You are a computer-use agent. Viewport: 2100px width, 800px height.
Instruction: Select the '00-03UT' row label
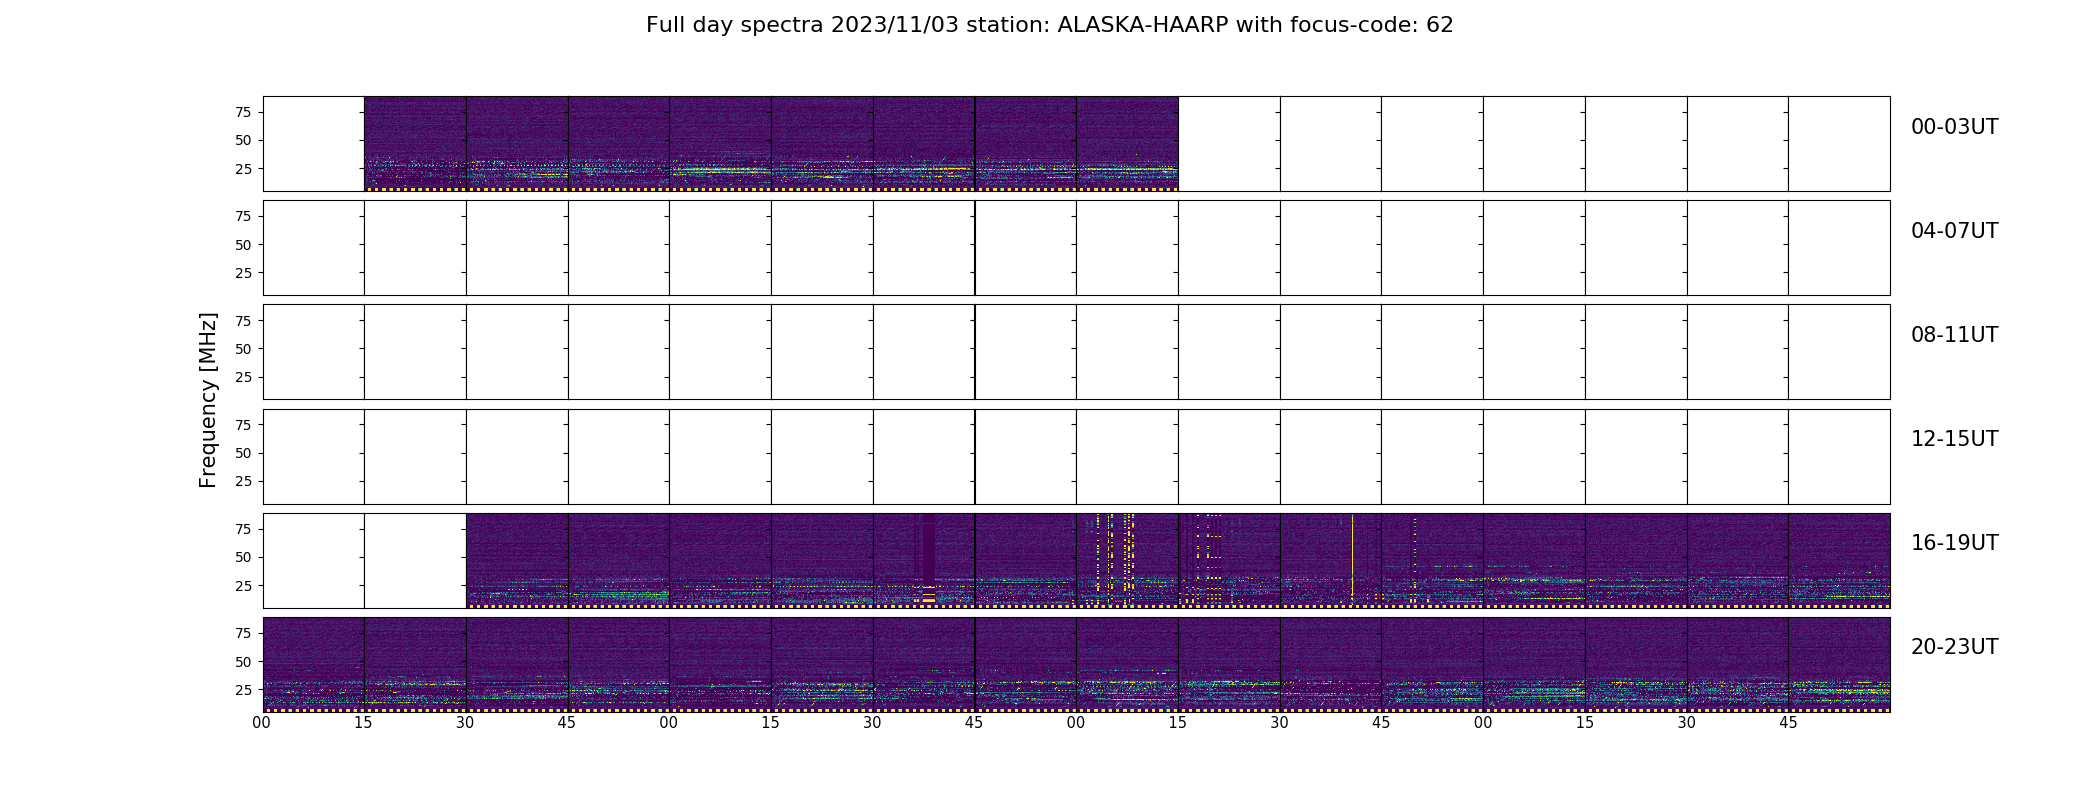[1954, 127]
